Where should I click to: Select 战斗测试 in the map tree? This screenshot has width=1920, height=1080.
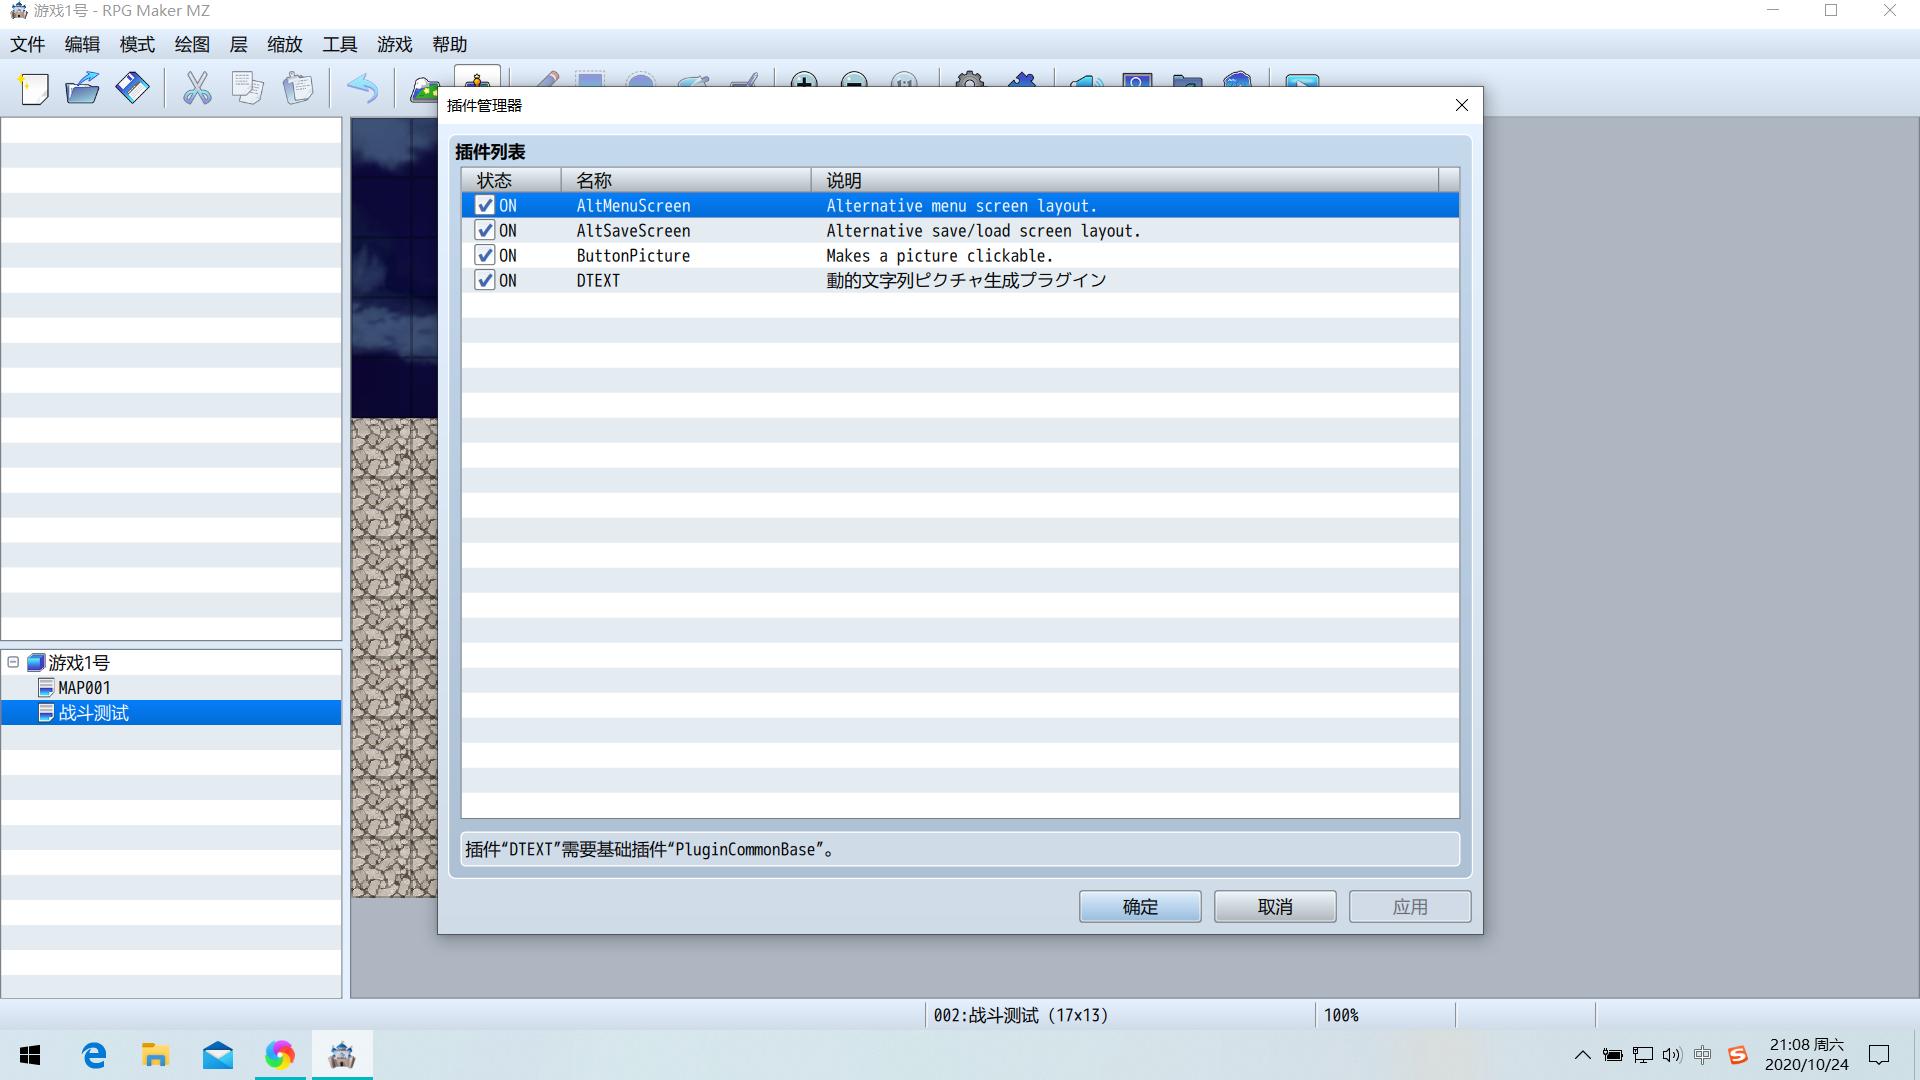[x=94, y=713]
